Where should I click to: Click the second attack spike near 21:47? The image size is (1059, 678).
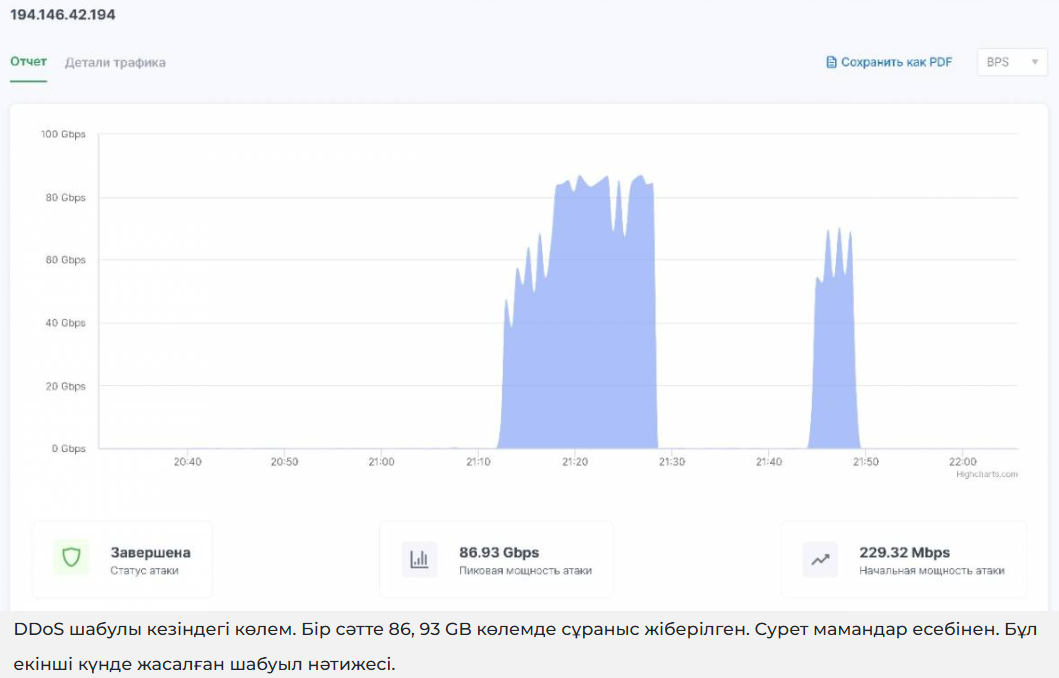click(x=834, y=350)
